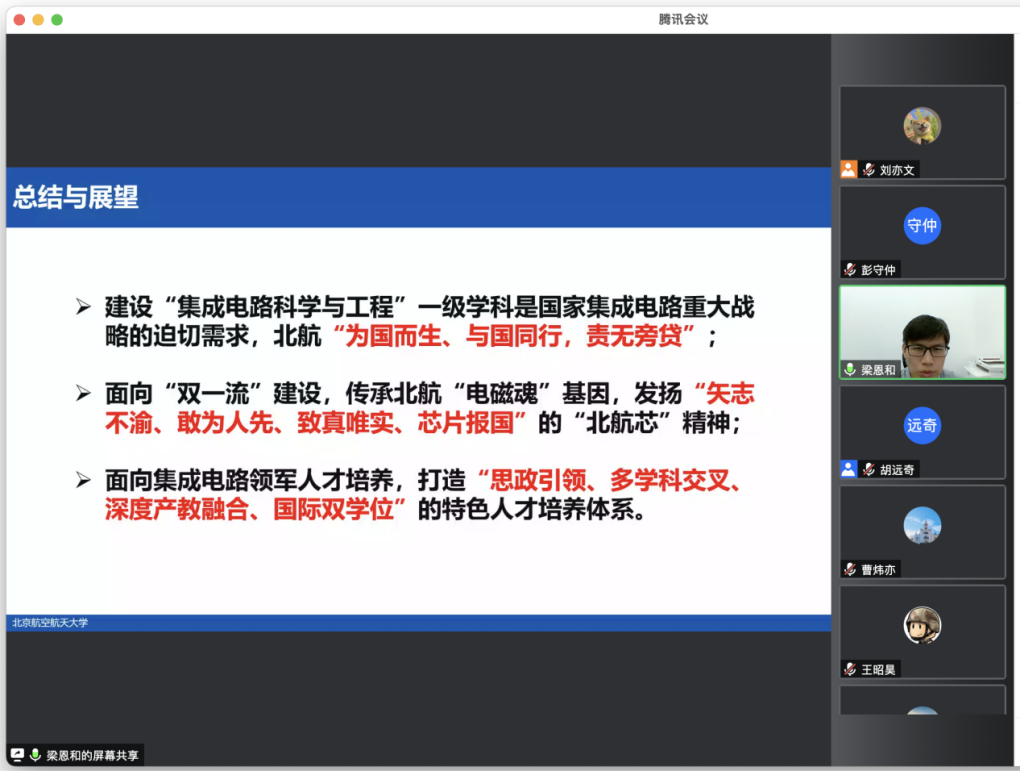Viewport: 1020px width, 771px height.
Task: Click green microphone icon beside 梁恩和
Action: 850,369
